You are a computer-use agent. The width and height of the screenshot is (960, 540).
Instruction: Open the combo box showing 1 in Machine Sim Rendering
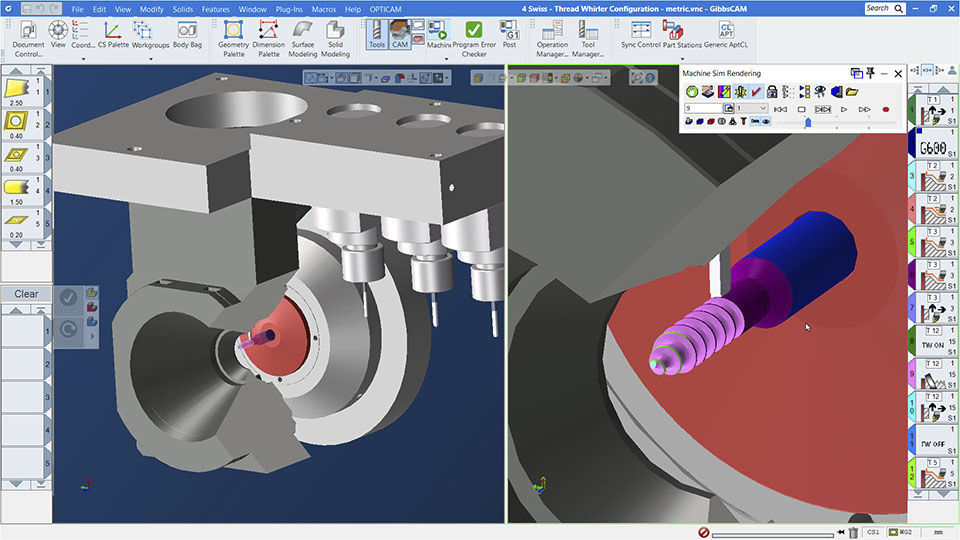[x=752, y=108]
